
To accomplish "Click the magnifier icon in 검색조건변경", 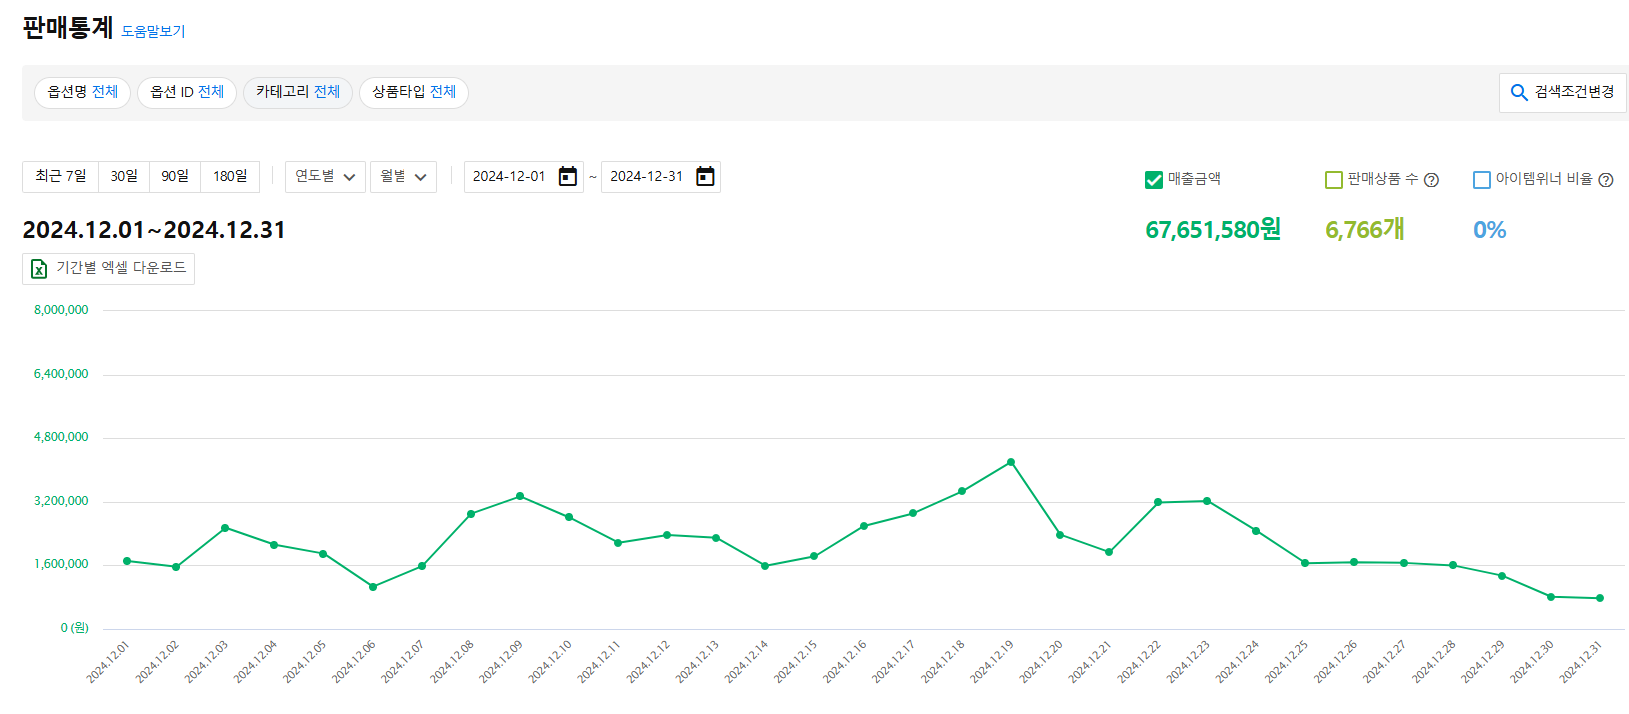I will coord(1518,93).
